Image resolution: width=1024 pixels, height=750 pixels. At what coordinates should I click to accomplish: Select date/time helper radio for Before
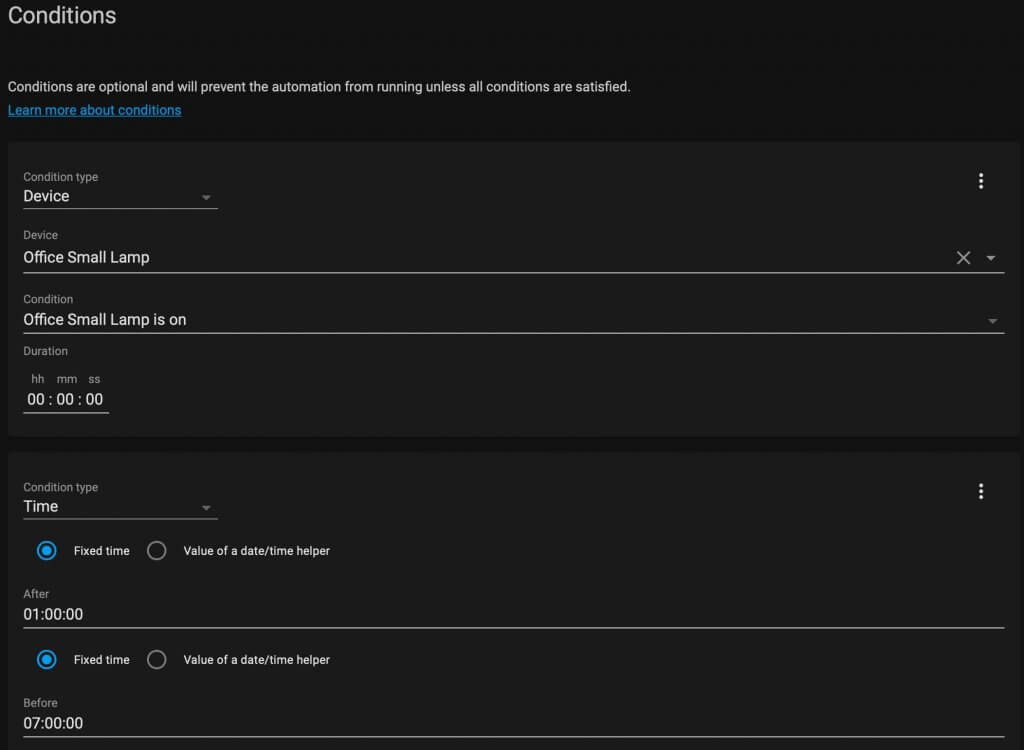[157, 660]
